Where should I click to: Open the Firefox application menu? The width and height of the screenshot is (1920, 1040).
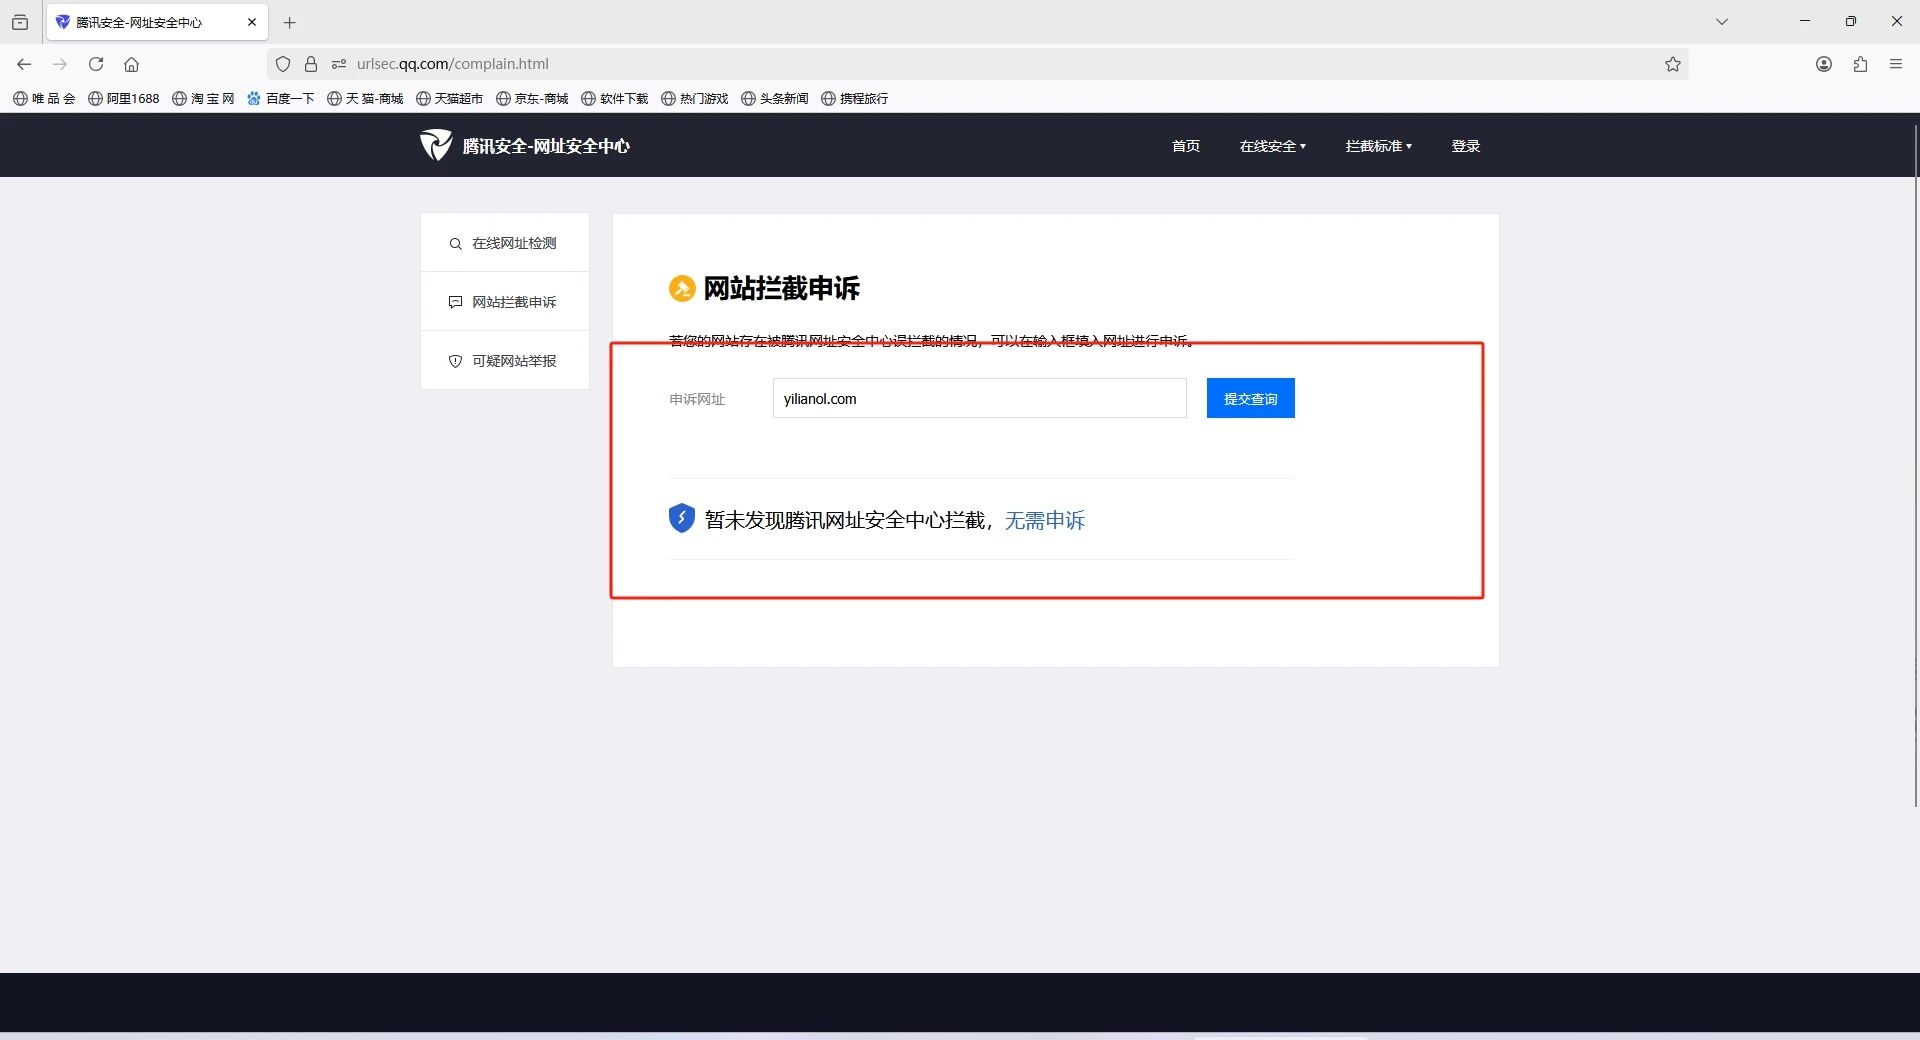(1896, 64)
